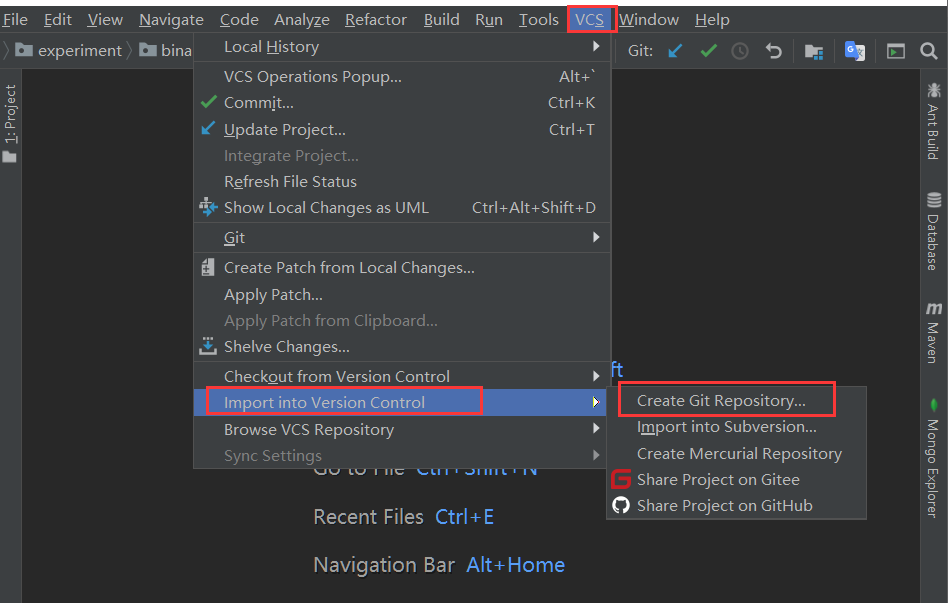Screen dimensions: 948x603
Task: Open Ant Build tool window
Action: 933,120
